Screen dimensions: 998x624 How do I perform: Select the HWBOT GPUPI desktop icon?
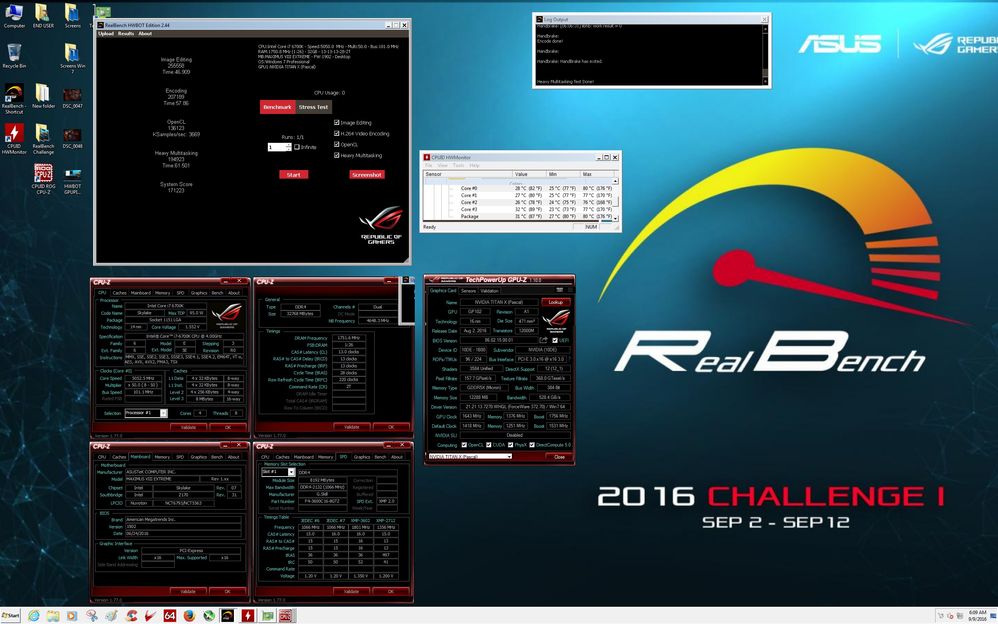[x=72, y=179]
